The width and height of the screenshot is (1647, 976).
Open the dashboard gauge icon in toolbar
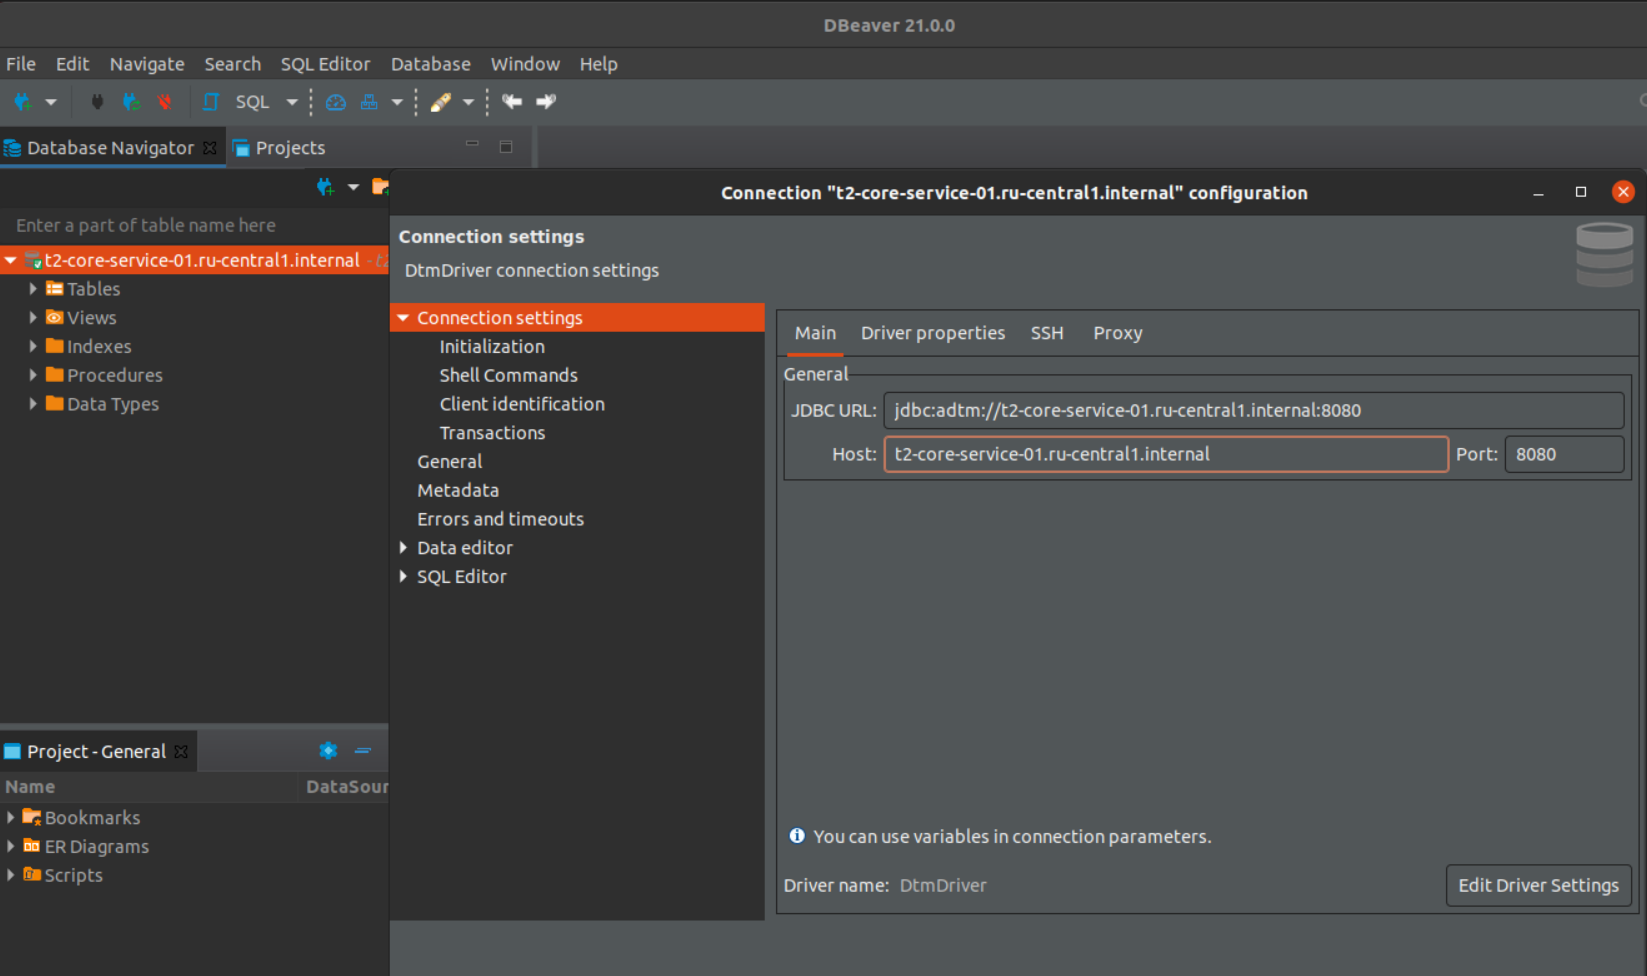pos(336,102)
